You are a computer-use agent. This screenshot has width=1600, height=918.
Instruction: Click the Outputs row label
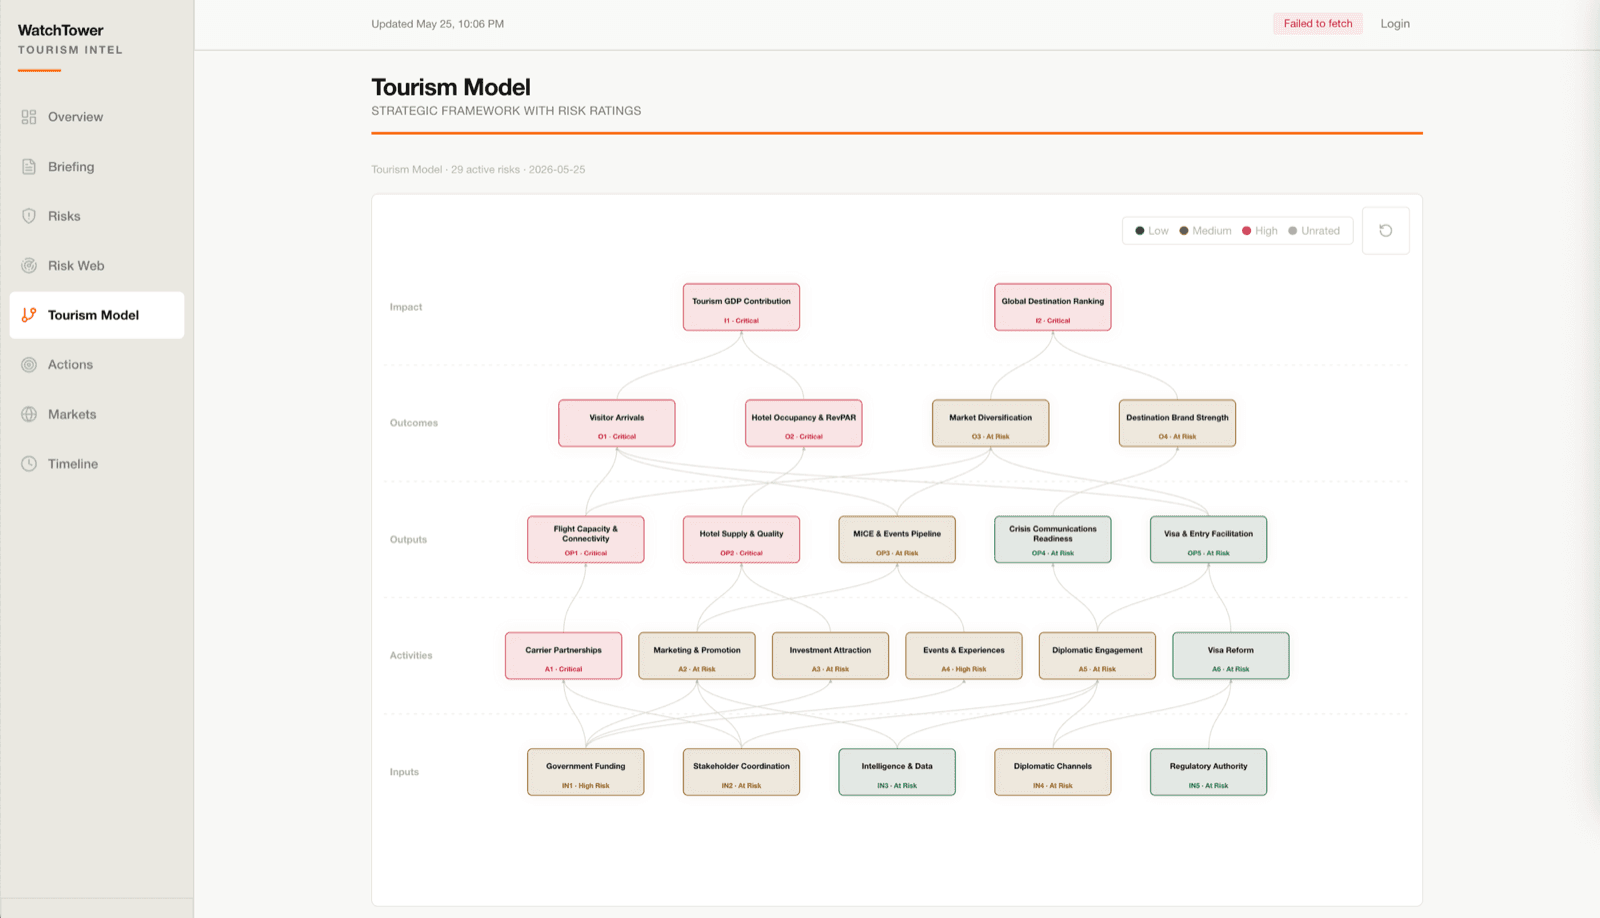tap(408, 540)
